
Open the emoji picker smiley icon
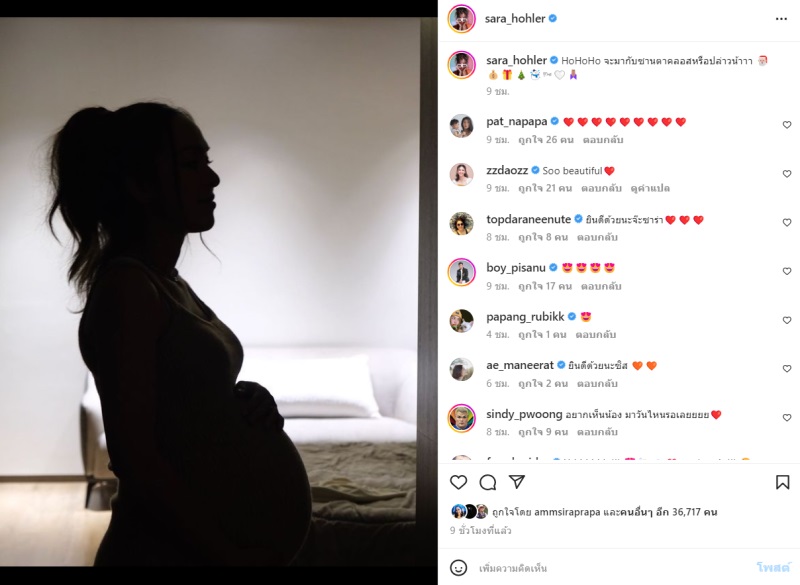(458, 567)
